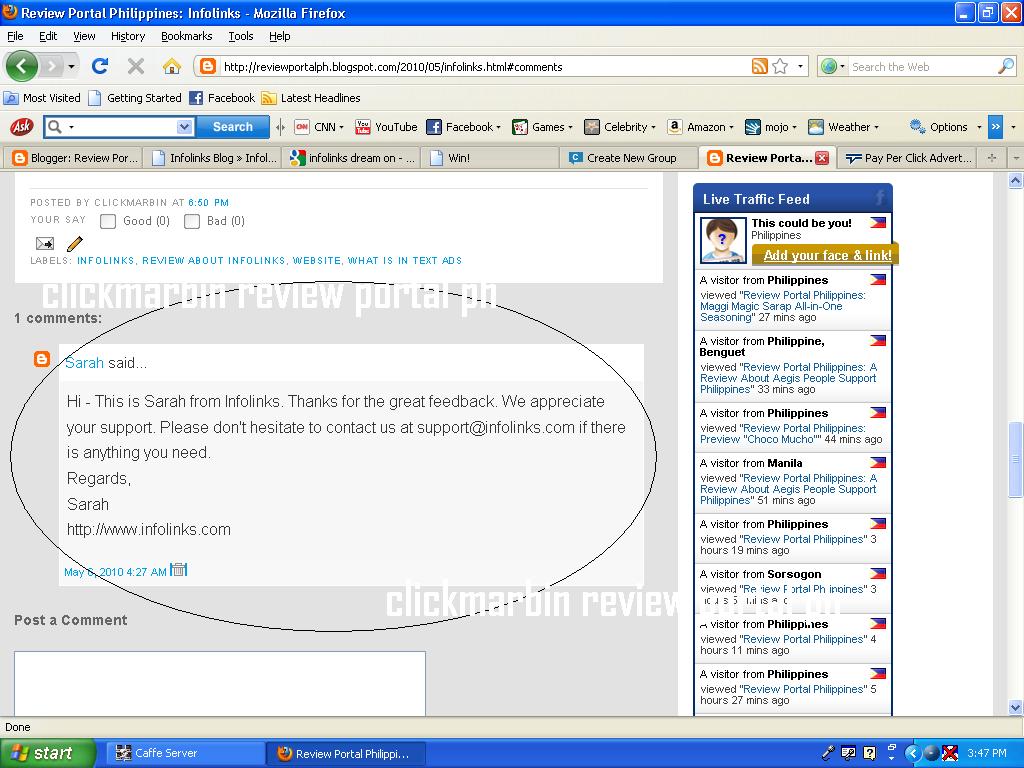Check the Bad (0) reaction box
1024x768 pixels.
192,221
